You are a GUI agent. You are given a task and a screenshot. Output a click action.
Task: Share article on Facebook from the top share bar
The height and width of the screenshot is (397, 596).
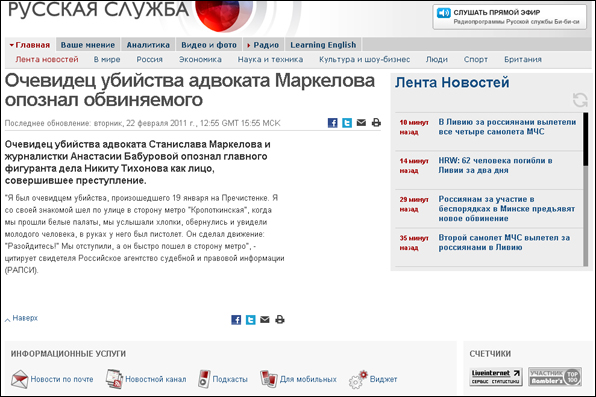click(x=333, y=123)
